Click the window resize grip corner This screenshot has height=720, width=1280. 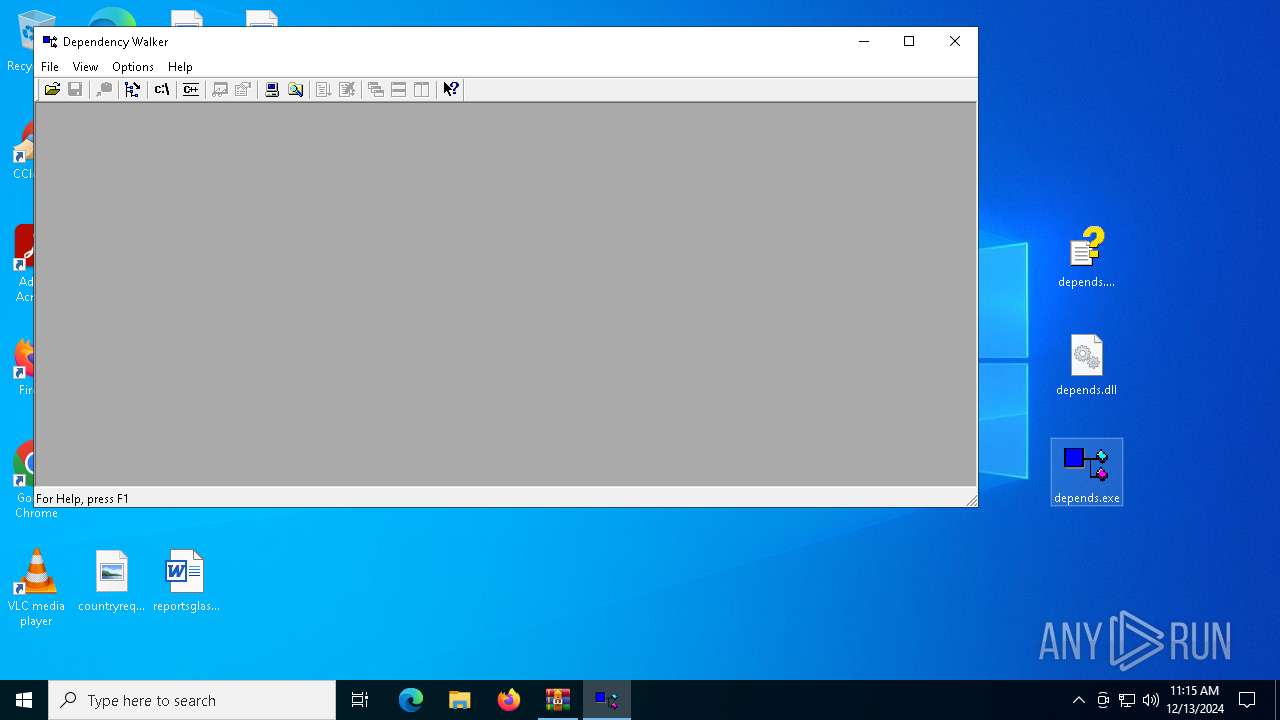tap(970, 500)
